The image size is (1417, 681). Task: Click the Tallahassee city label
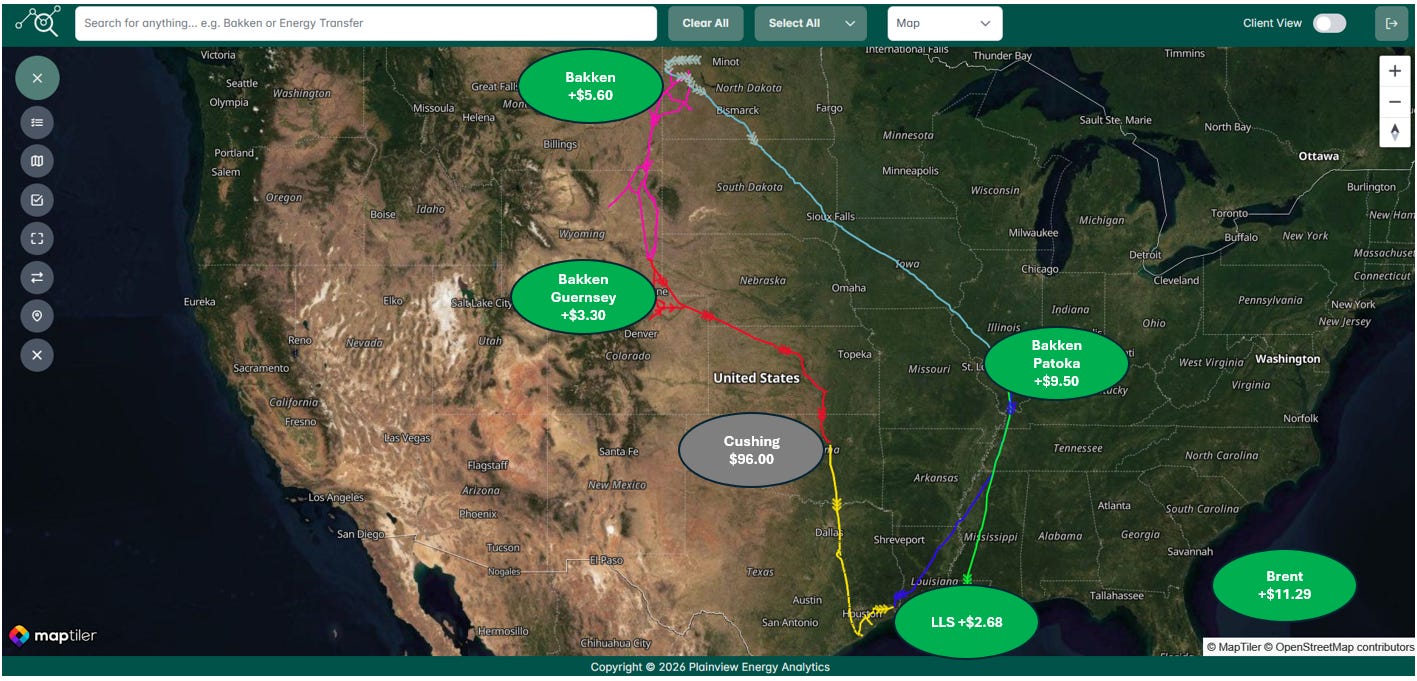tap(1116, 596)
